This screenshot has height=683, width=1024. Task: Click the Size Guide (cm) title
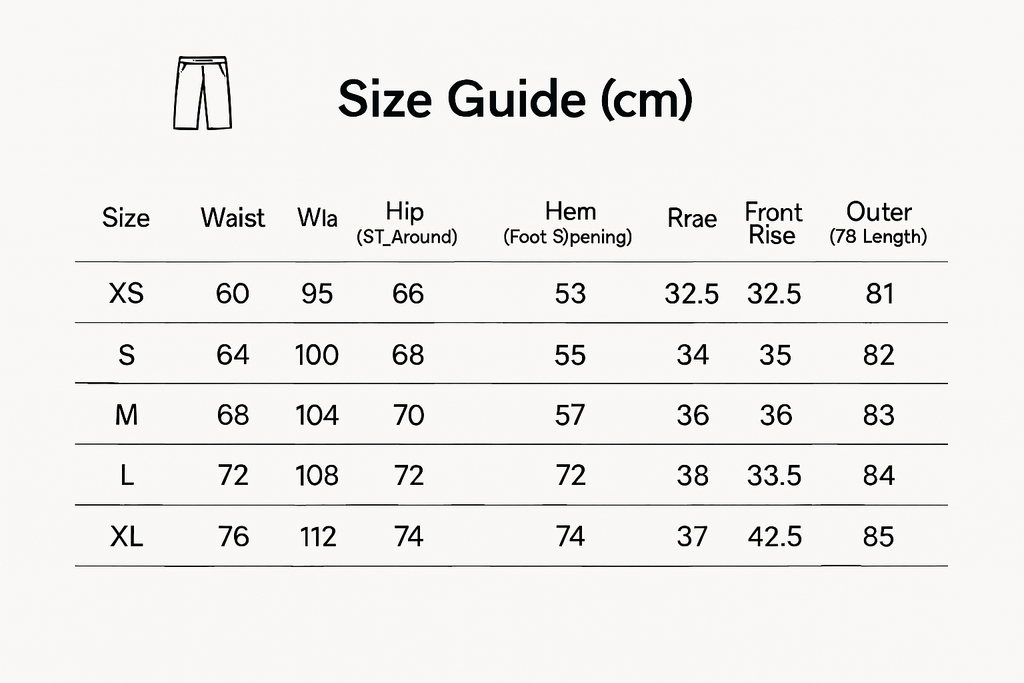[x=515, y=99]
